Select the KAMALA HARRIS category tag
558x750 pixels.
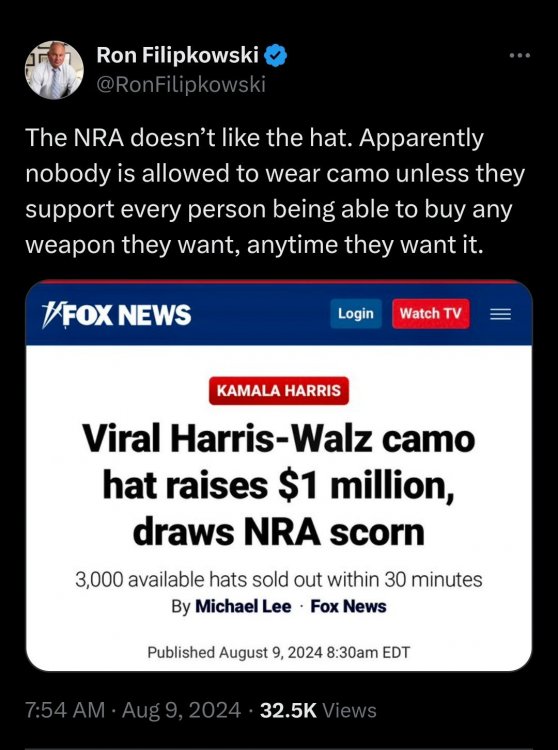pos(279,391)
